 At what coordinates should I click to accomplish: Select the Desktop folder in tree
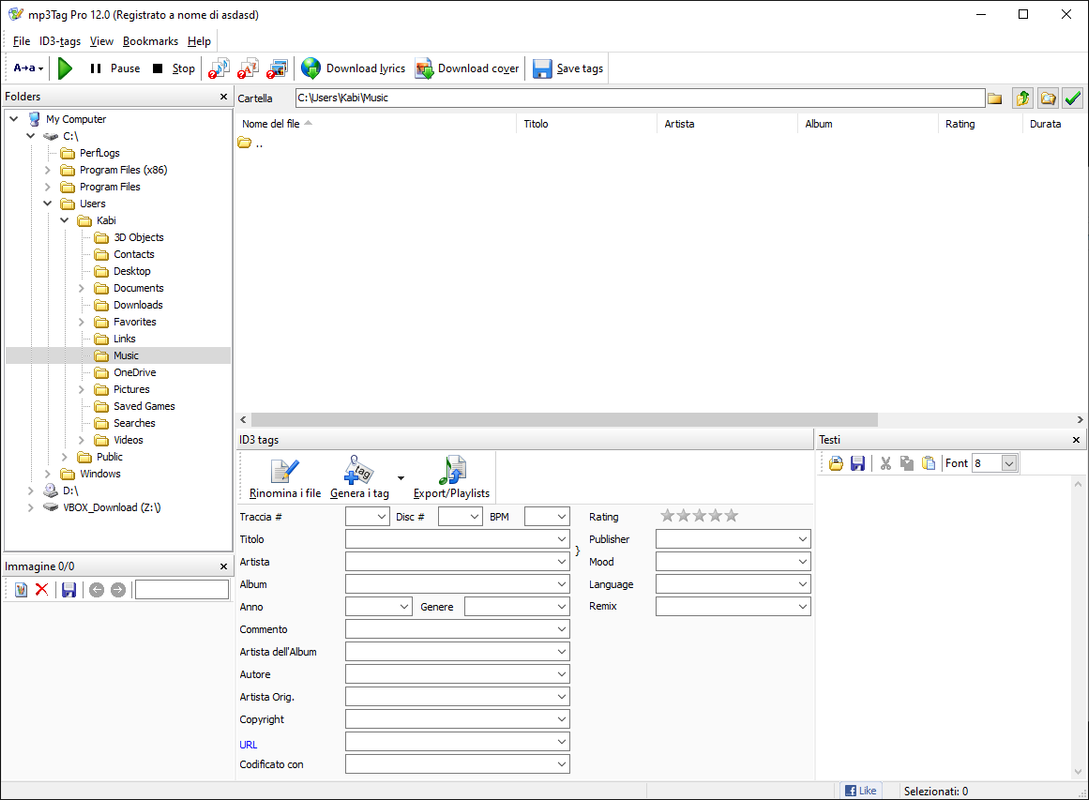point(132,271)
